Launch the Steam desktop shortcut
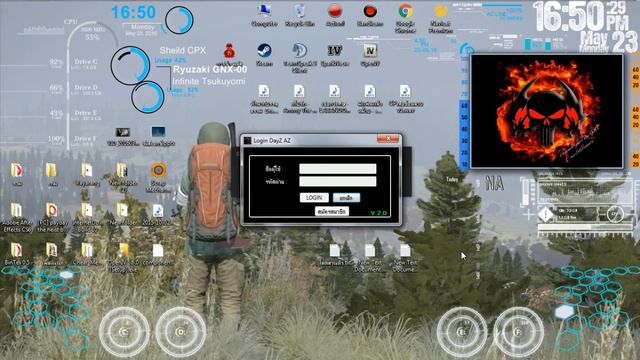640x360 pixels. (264, 56)
